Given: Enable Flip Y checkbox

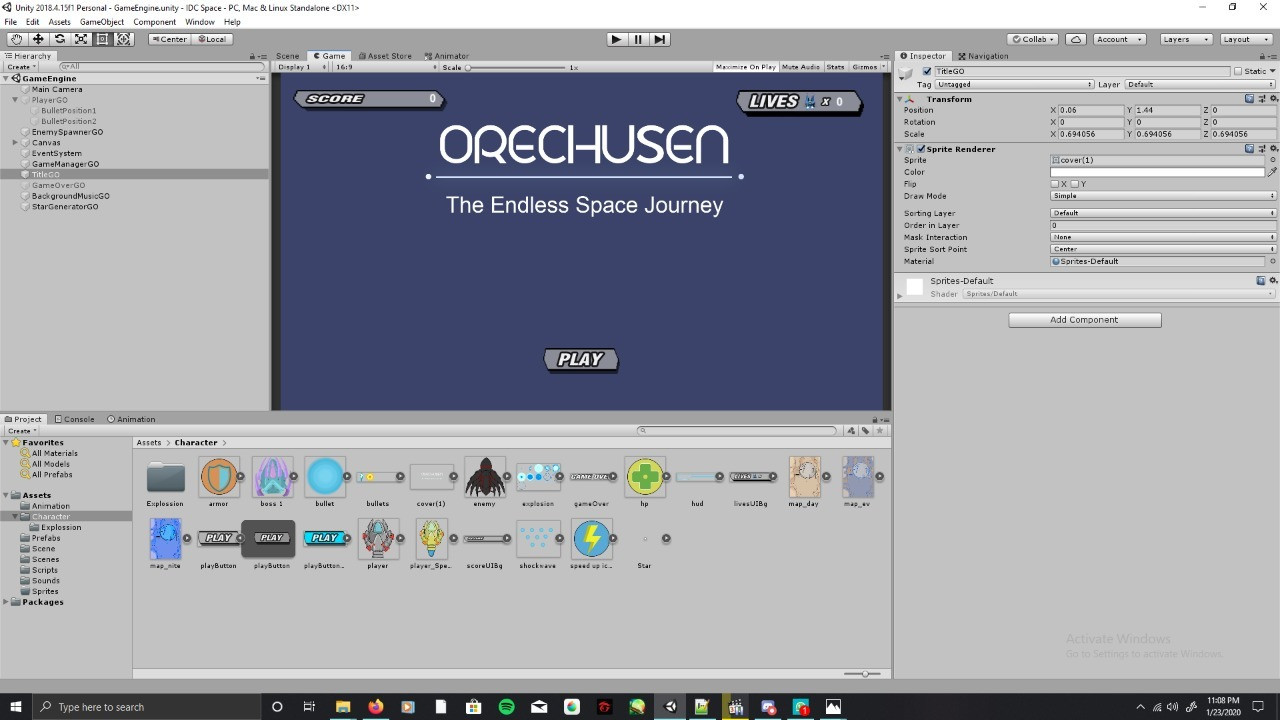Looking at the screenshot, I should [x=1075, y=184].
